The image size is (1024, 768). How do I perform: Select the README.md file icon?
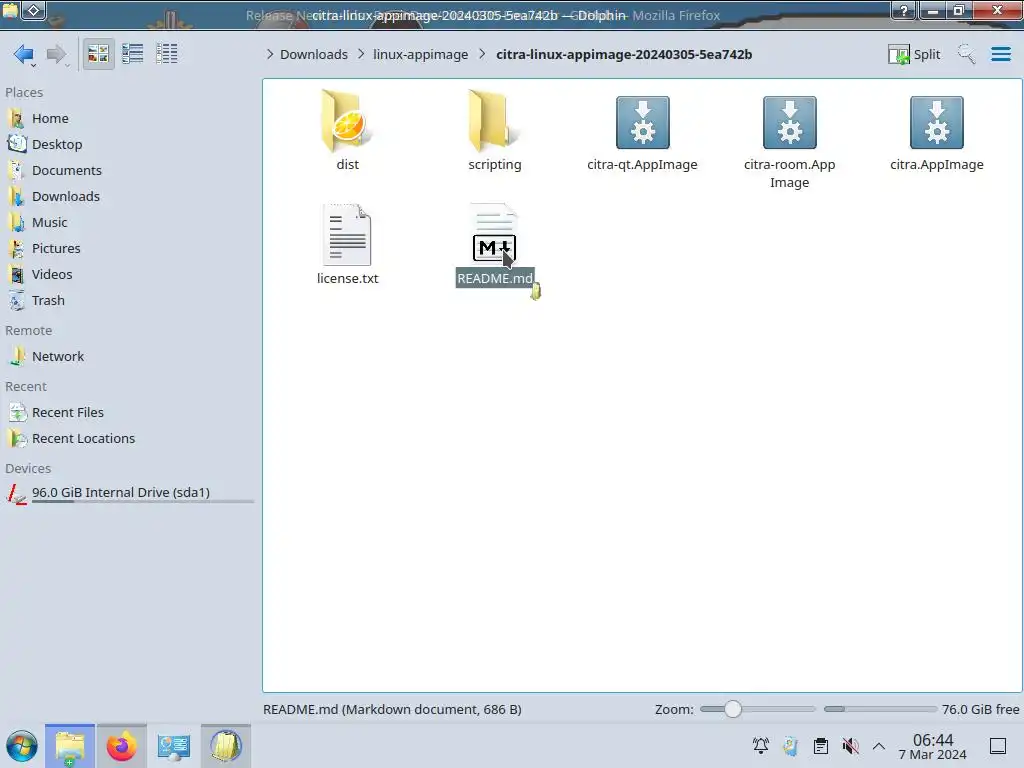tap(494, 233)
